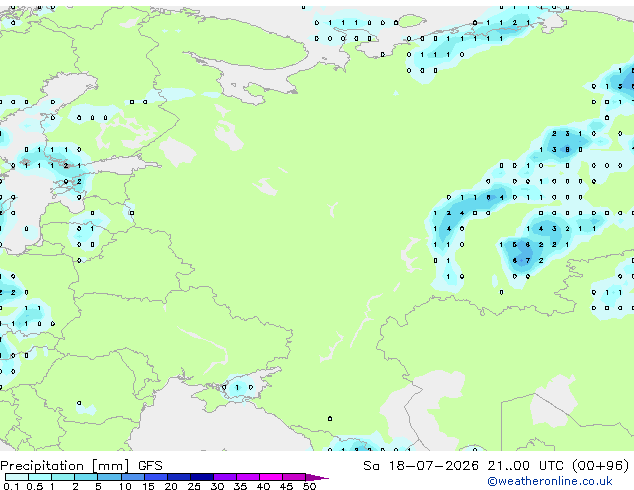Click the 'Precipitation [mm]' title text

click(x=65, y=466)
